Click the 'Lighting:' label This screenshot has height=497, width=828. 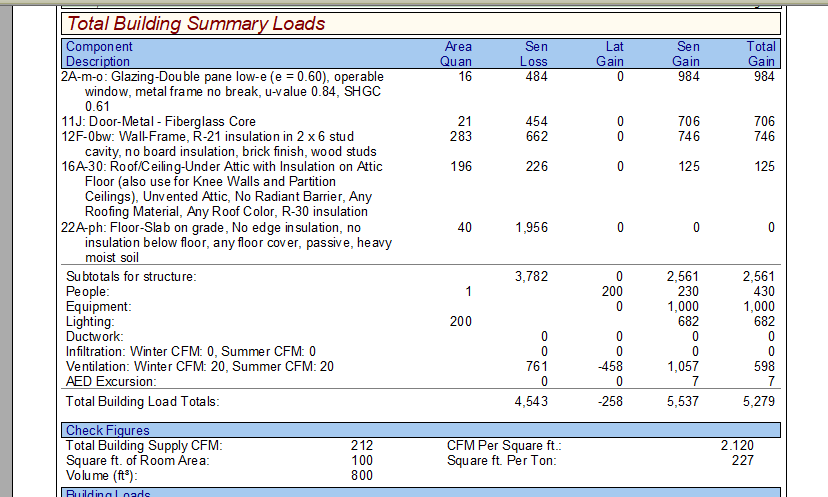pyautogui.click(x=90, y=322)
